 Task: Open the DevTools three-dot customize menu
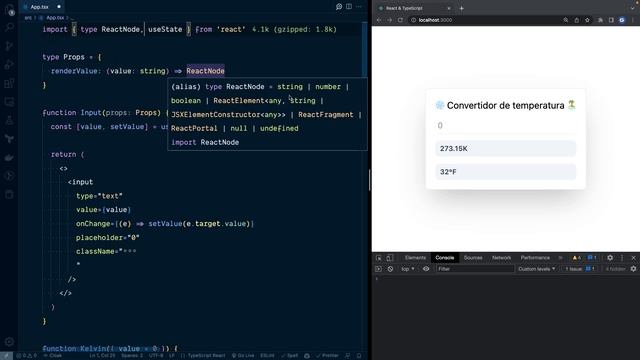(x=622, y=258)
